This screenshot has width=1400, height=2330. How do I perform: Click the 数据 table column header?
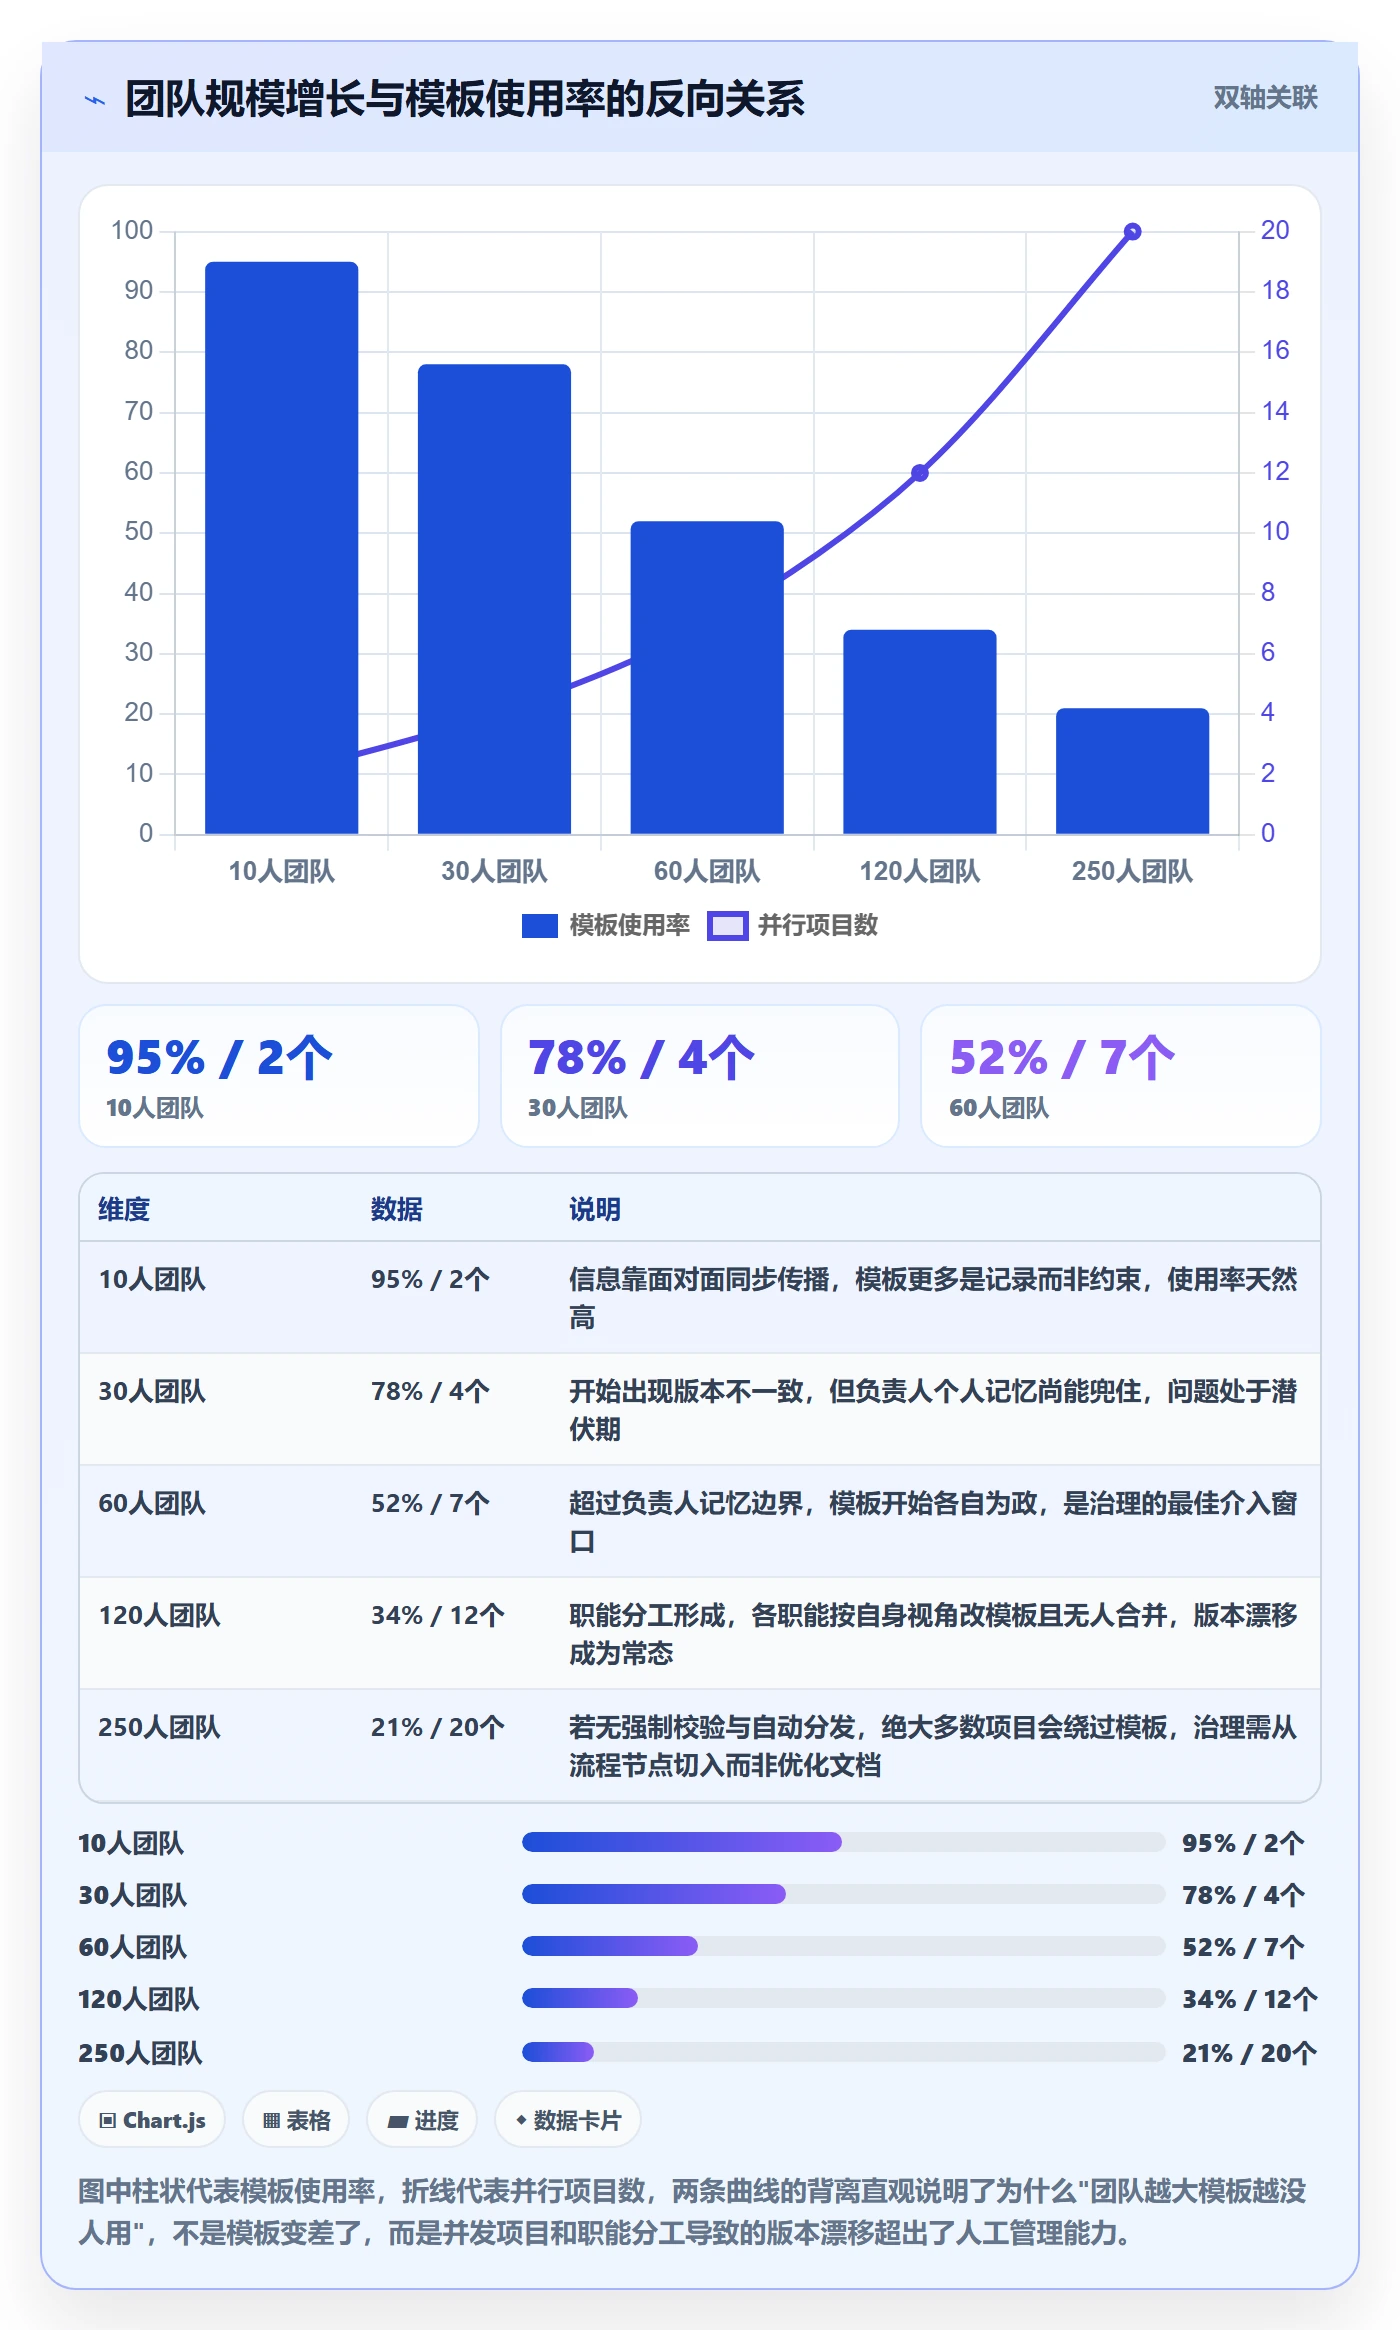(x=397, y=1209)
